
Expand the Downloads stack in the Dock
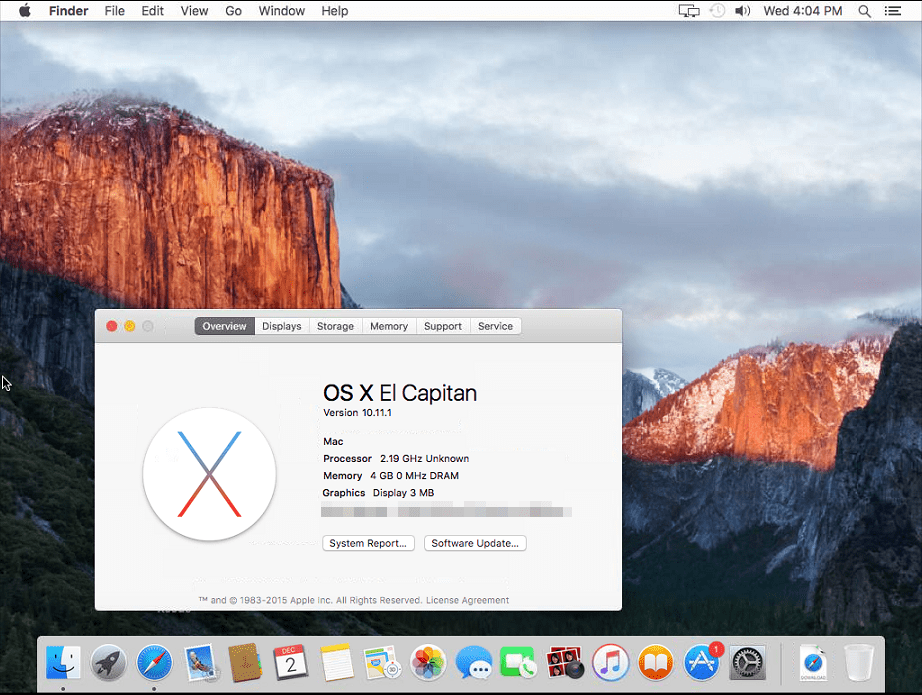812,663
